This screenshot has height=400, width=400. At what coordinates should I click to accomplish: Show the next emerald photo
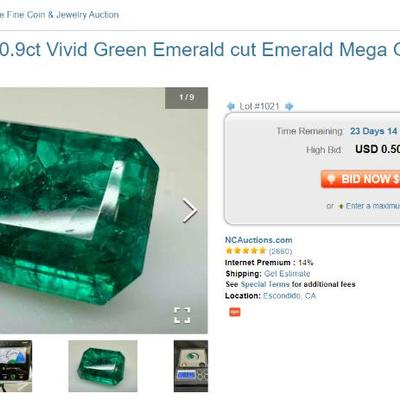190,211
